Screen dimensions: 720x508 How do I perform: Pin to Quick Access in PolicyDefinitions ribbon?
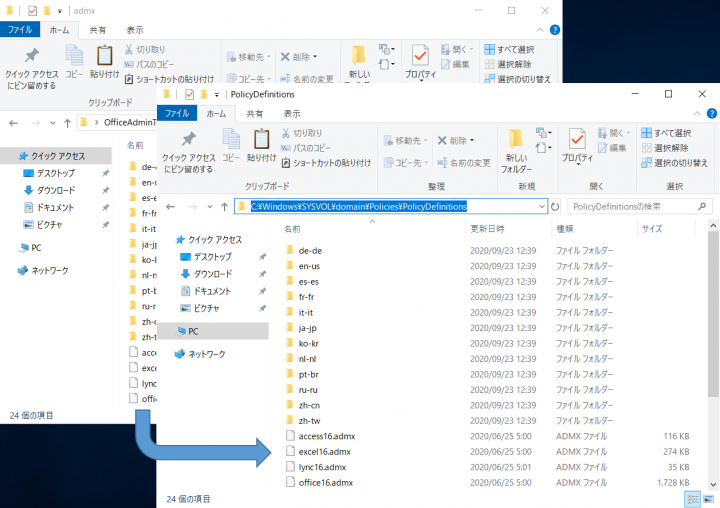[188, 152]
